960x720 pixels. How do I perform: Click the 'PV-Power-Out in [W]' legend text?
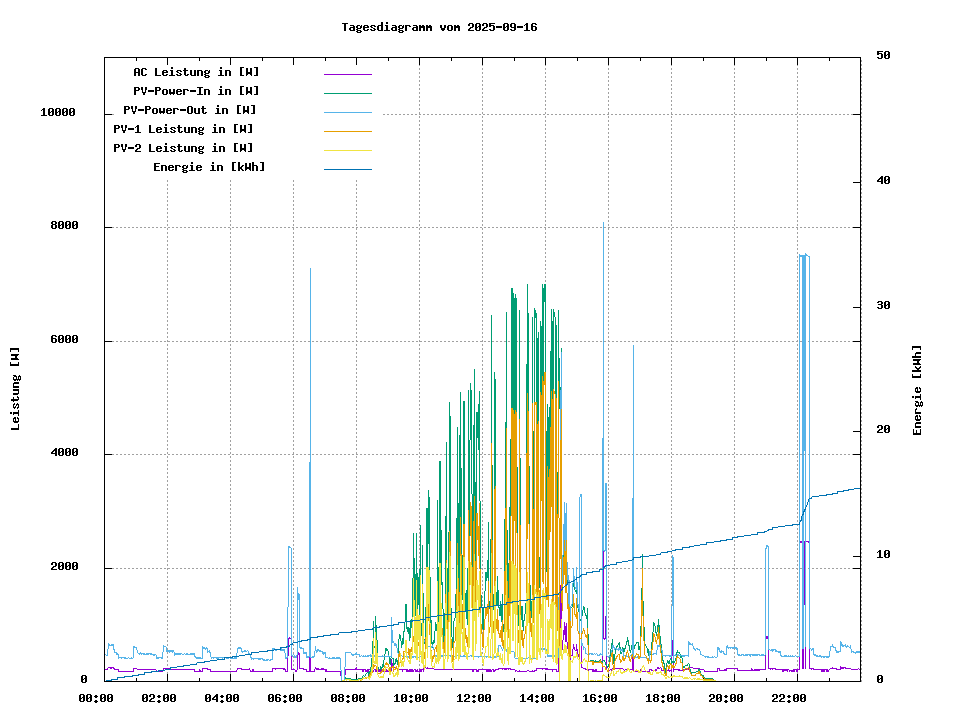click(189, 110)
